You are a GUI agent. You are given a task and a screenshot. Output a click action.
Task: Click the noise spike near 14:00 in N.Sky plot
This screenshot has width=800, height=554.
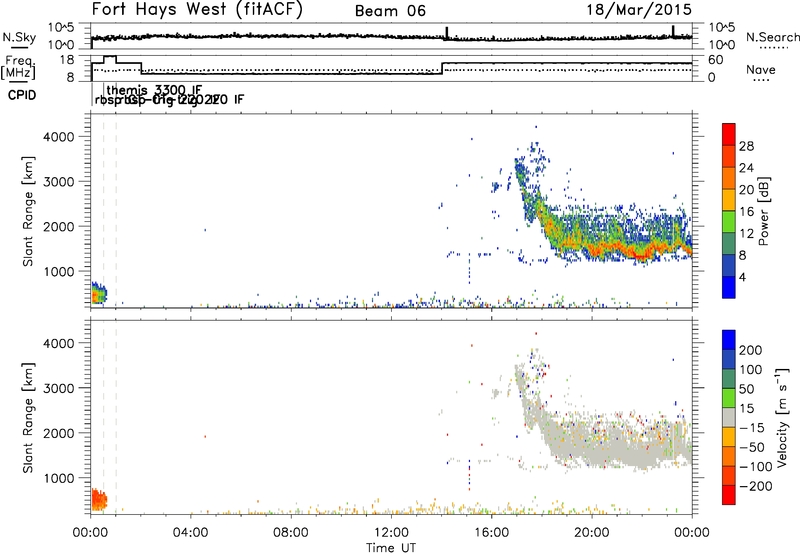[x=447, y=33]
